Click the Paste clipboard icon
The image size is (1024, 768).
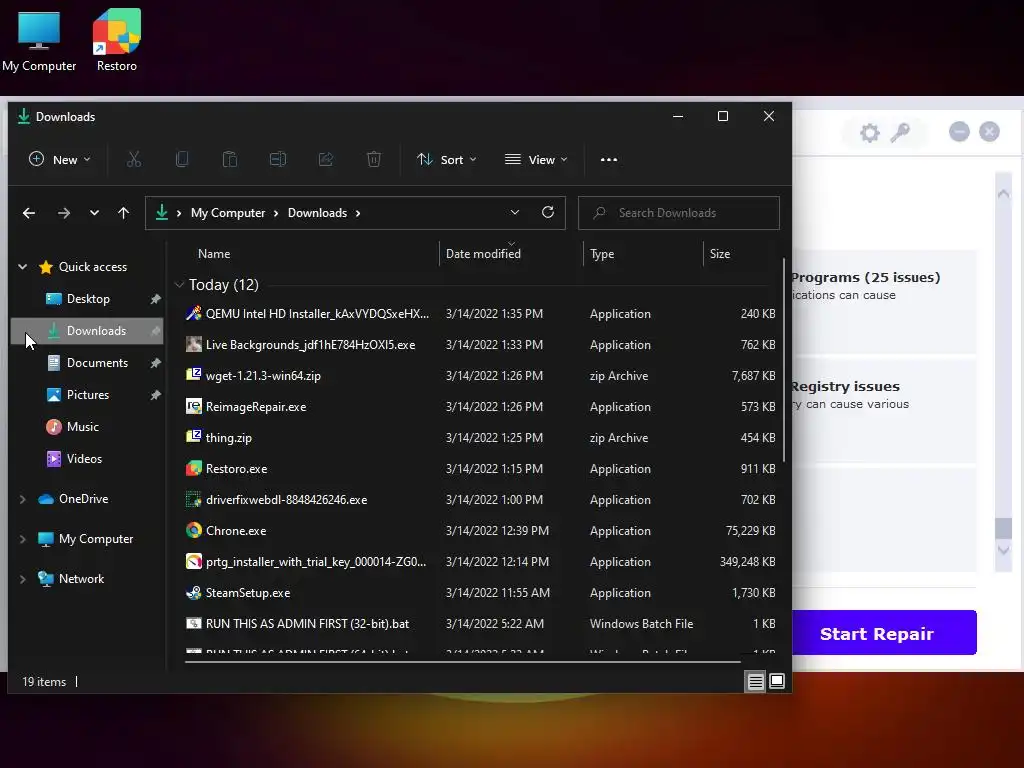(230, 159)
